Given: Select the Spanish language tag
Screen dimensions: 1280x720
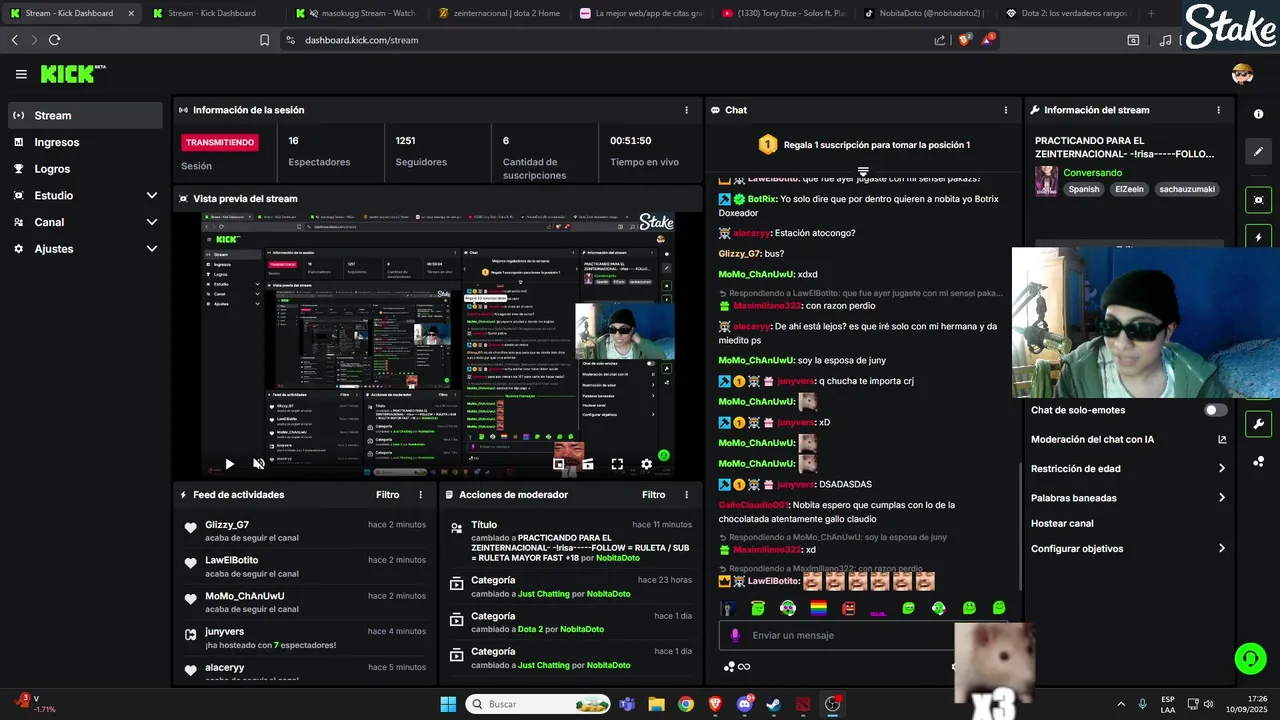Looking at the screenshot, I should click(1083, 189).
